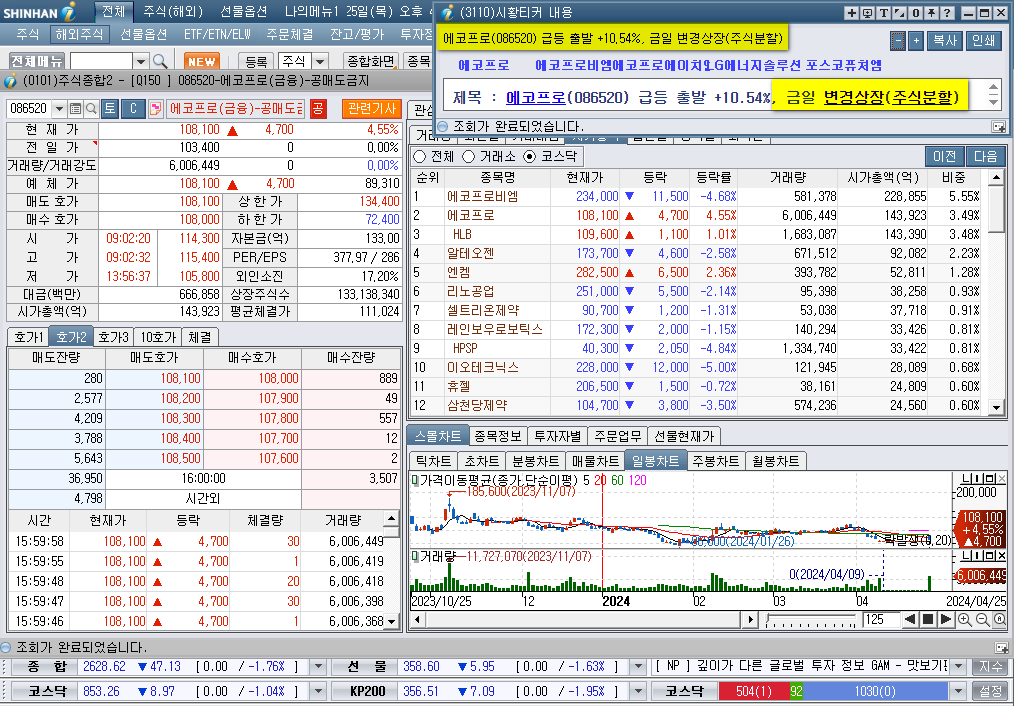This screenshot has width=1014, height=706.
Task: Open dropdown next to 선물 index ticker
Action: coord(638,667)
